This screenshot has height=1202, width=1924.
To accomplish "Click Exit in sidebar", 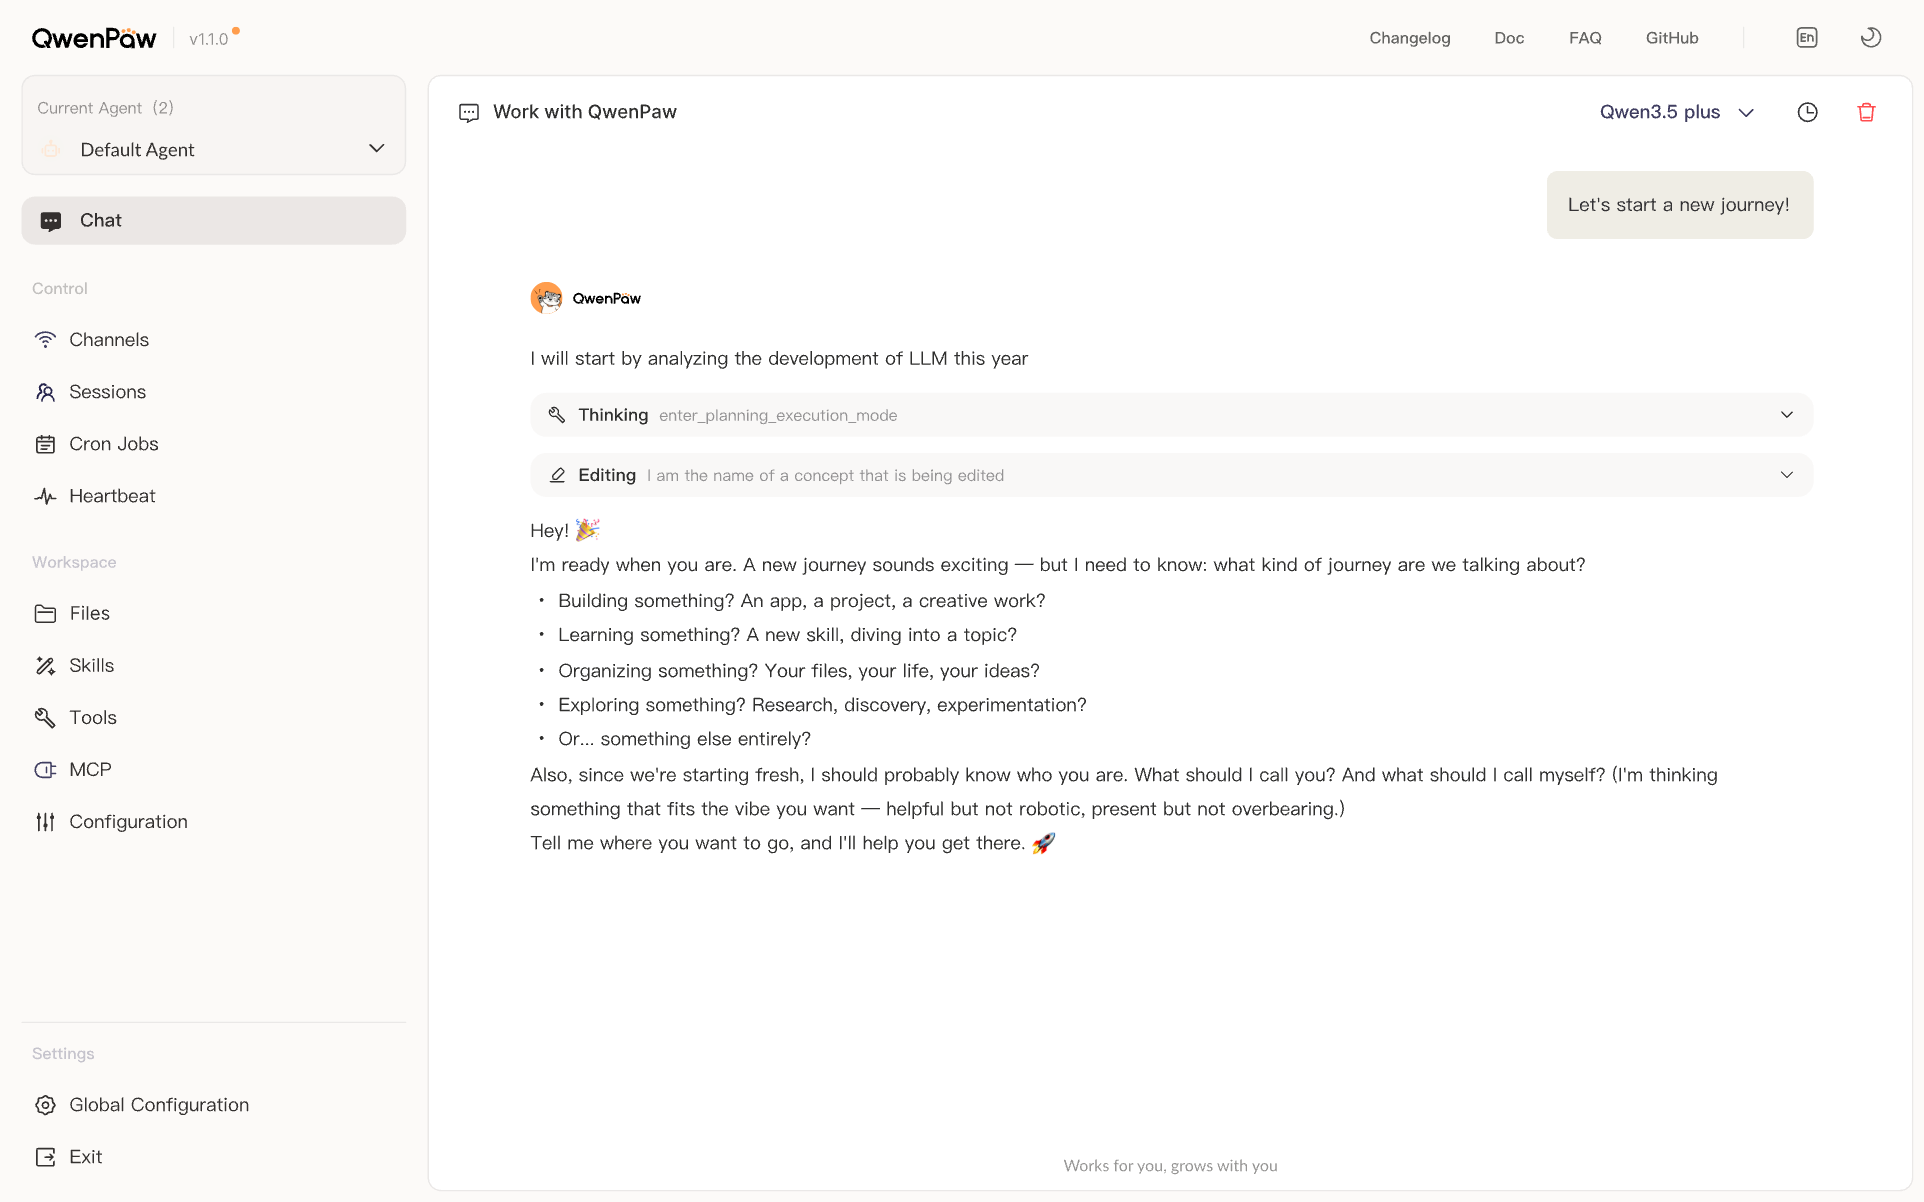I will coord(86,1157).
